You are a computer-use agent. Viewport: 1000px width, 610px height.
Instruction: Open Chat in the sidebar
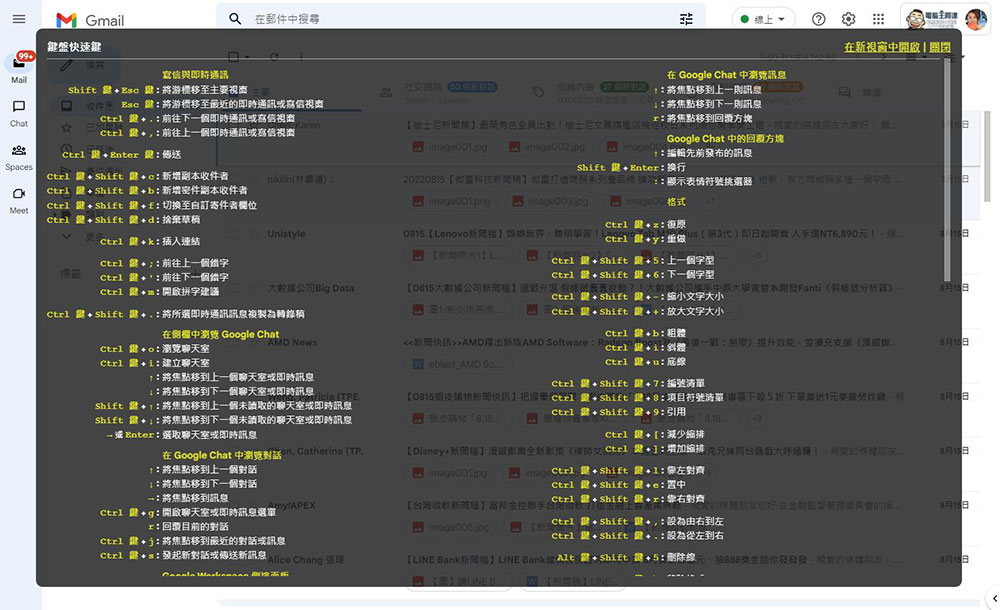[x=19, y=114]
